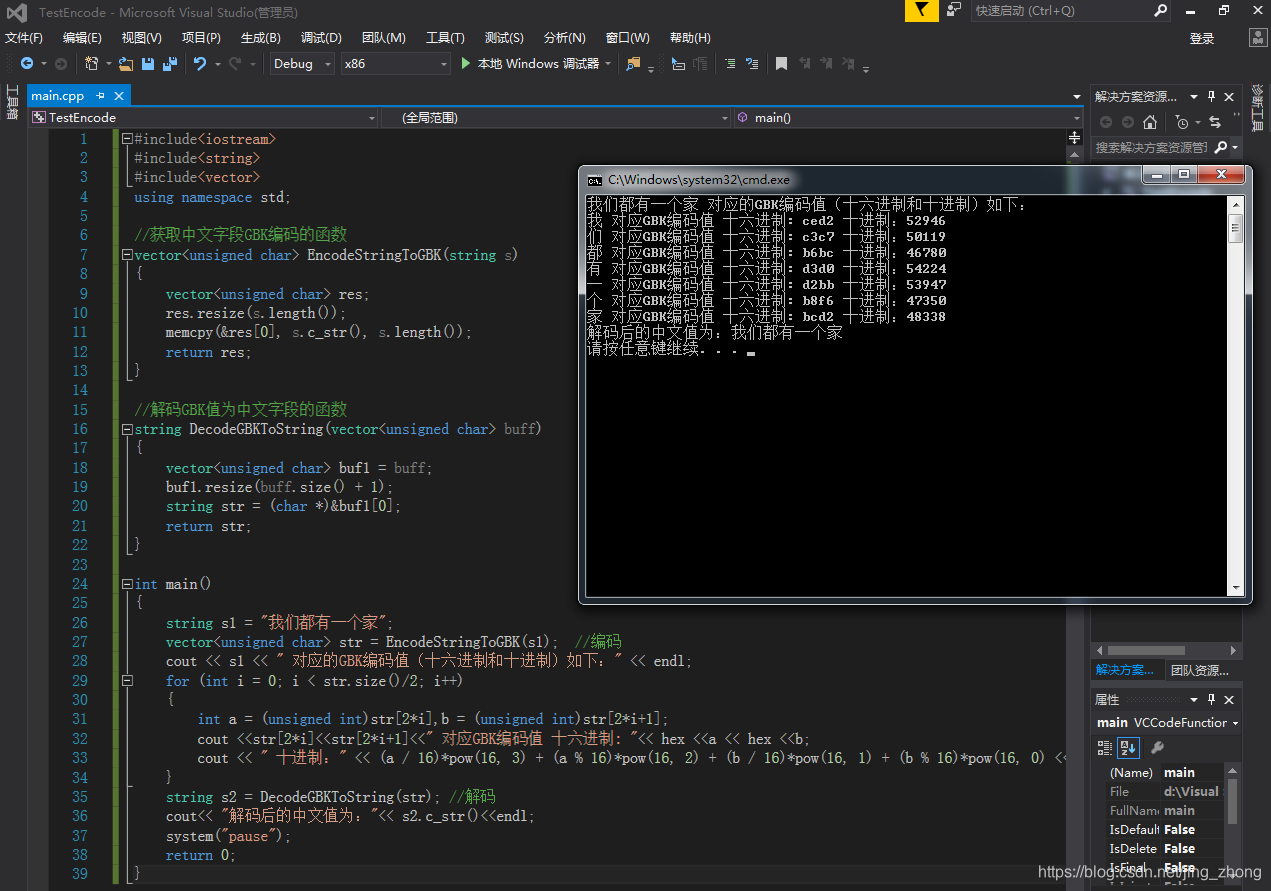The height and width of the screenshot is (891, 1271).
Task: Click the search magnifier in Solution Explorer
Action: pos(1222,147)
